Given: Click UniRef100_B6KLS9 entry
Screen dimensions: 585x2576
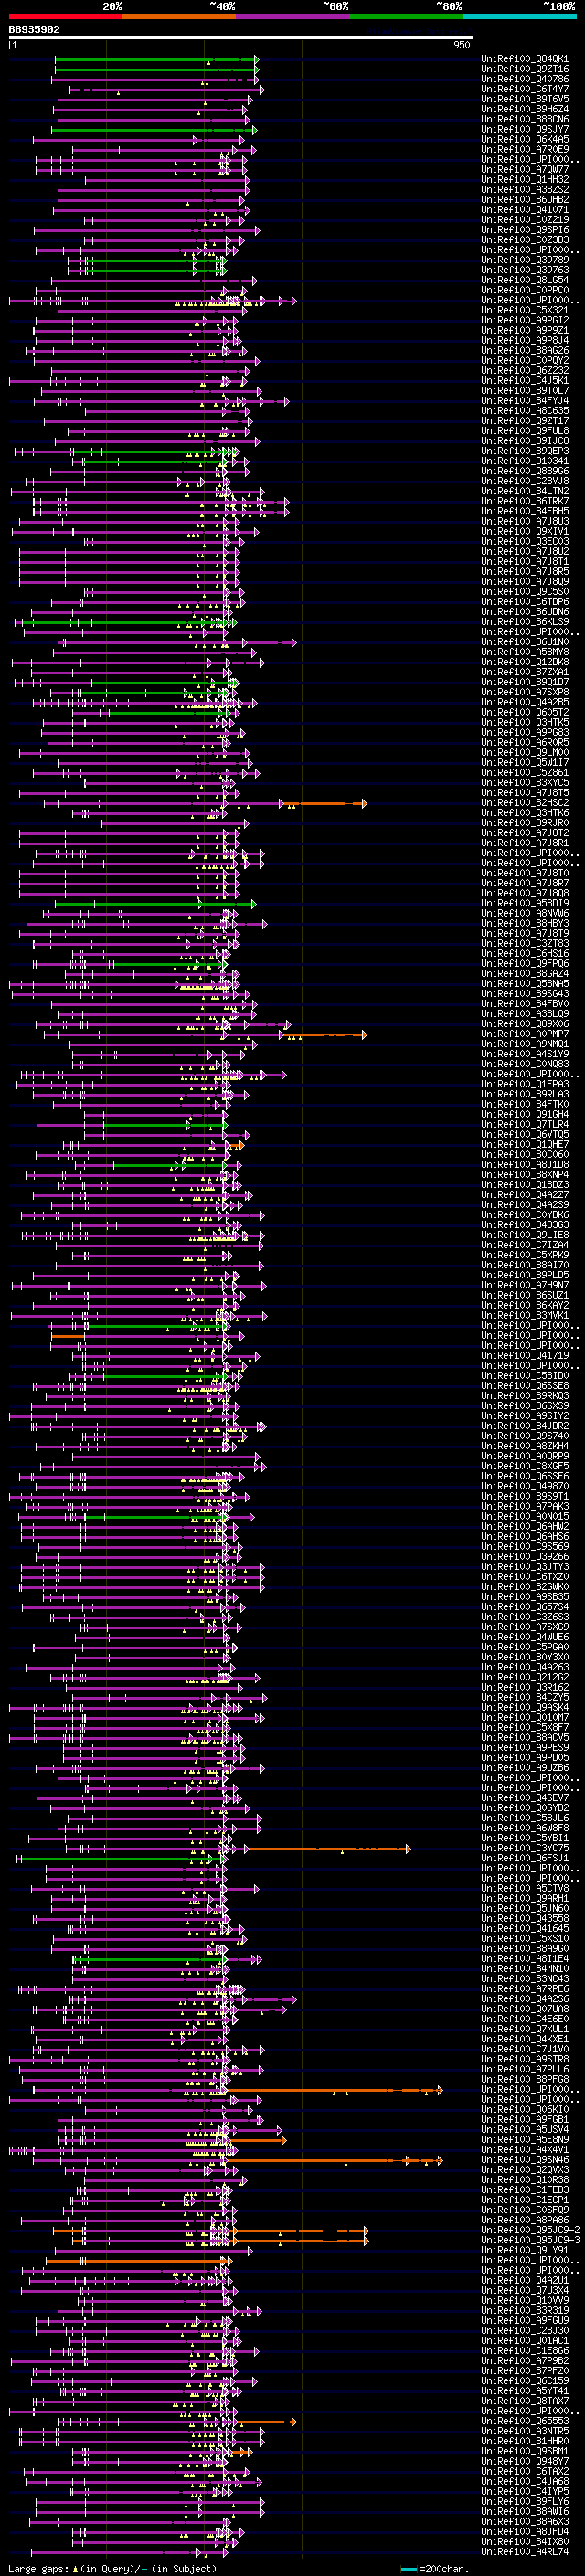Looking at the screenshot, I should 525,622.
